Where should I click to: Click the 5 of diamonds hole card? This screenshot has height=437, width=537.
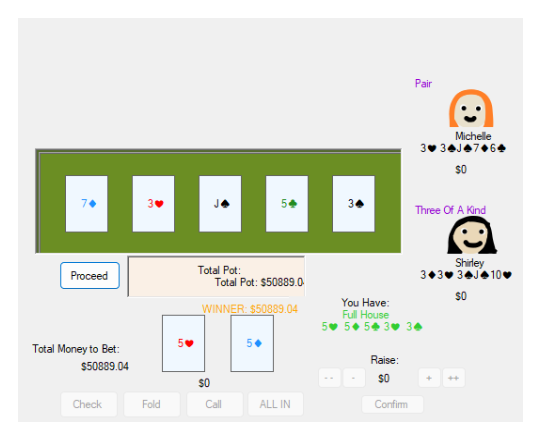(x=252, y=343)
